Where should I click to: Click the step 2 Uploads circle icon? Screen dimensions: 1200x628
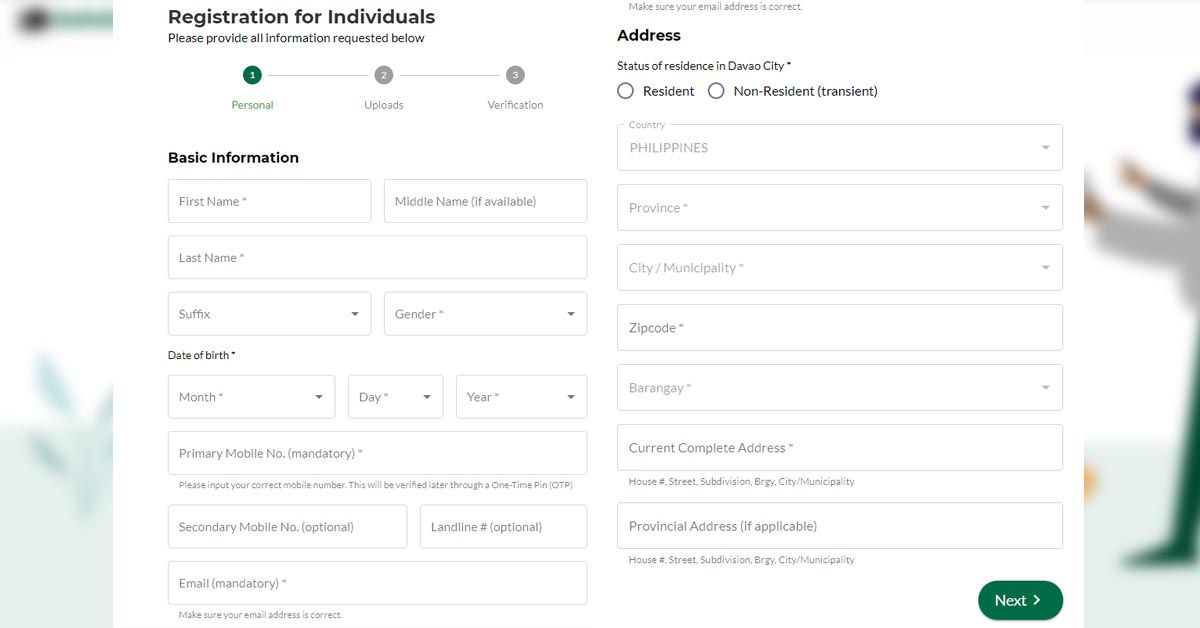pyautogui.click(x=383, y=75)
